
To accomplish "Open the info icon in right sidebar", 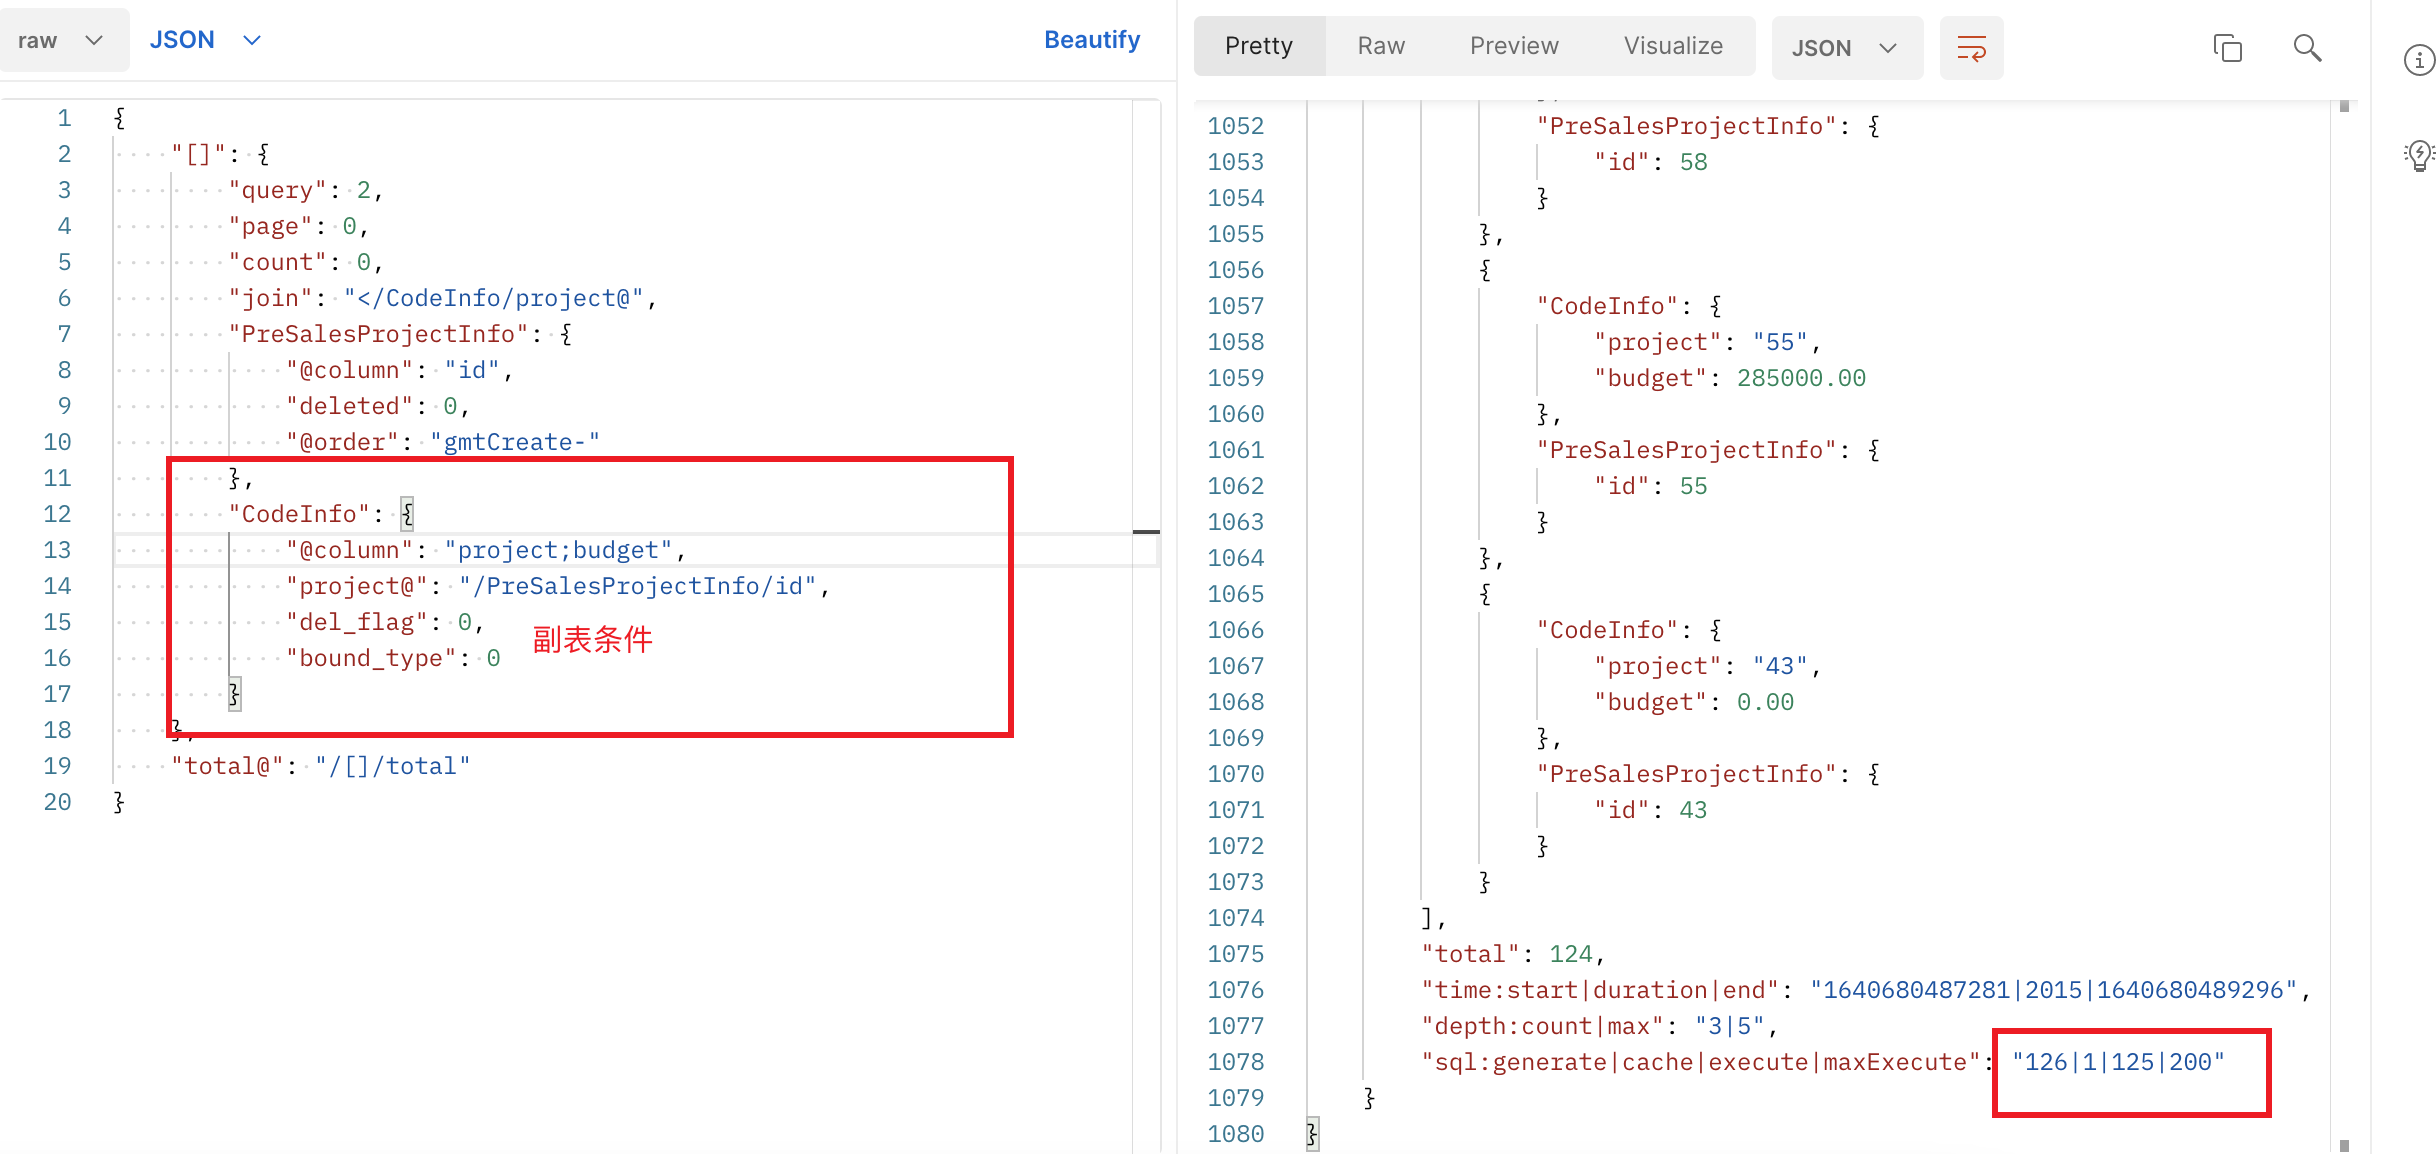I will [x=2418, y=60].
